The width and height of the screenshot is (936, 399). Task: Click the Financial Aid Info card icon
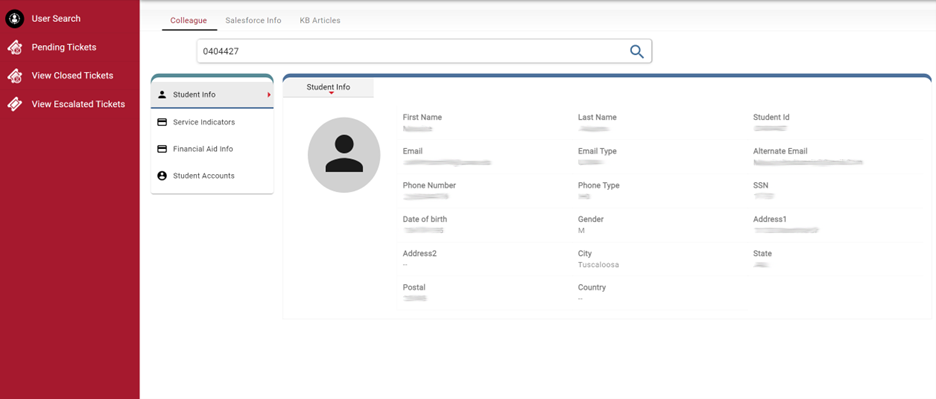click(162, 149)
